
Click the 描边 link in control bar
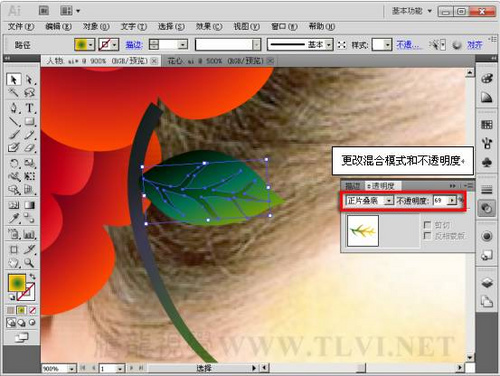(x=134, y=45)
